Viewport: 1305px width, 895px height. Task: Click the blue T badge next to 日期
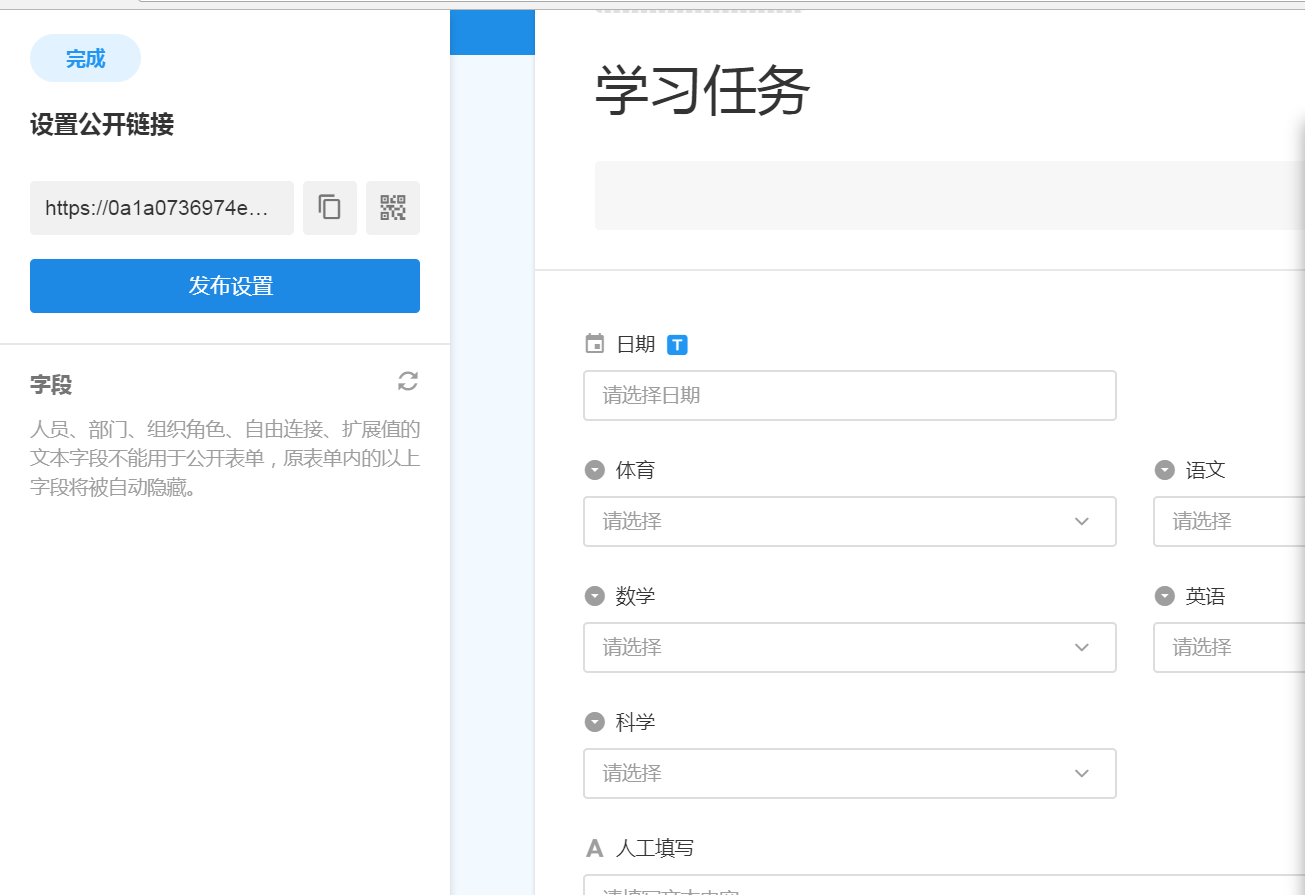[677, 345]
